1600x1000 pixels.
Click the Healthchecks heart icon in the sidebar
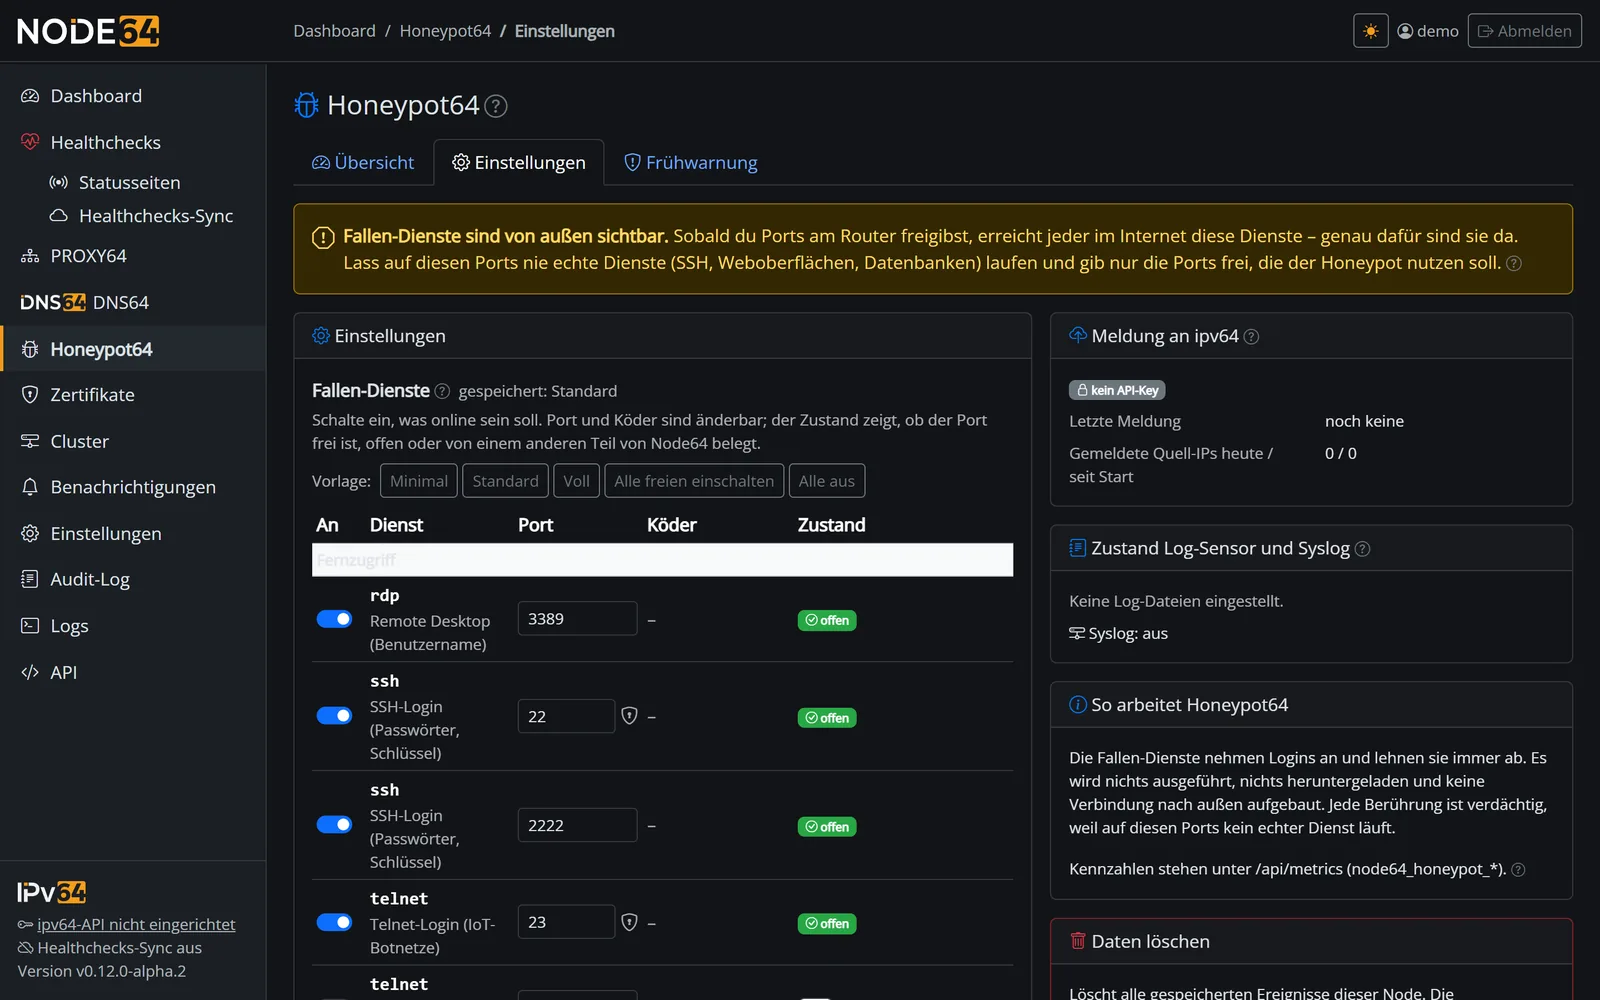[x=30, y=142]
